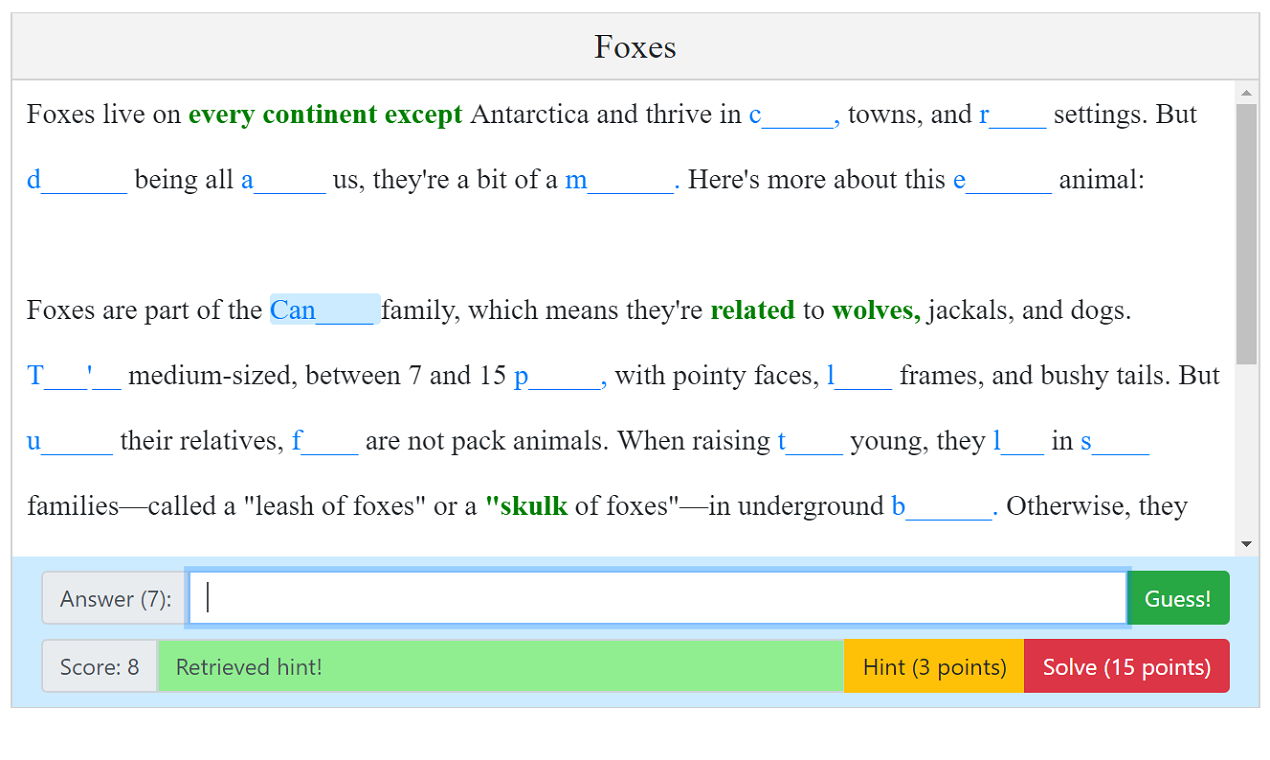Request a hint for 3 points
The height and width of the screenshot is (760, 1270).
click(934, 667)
